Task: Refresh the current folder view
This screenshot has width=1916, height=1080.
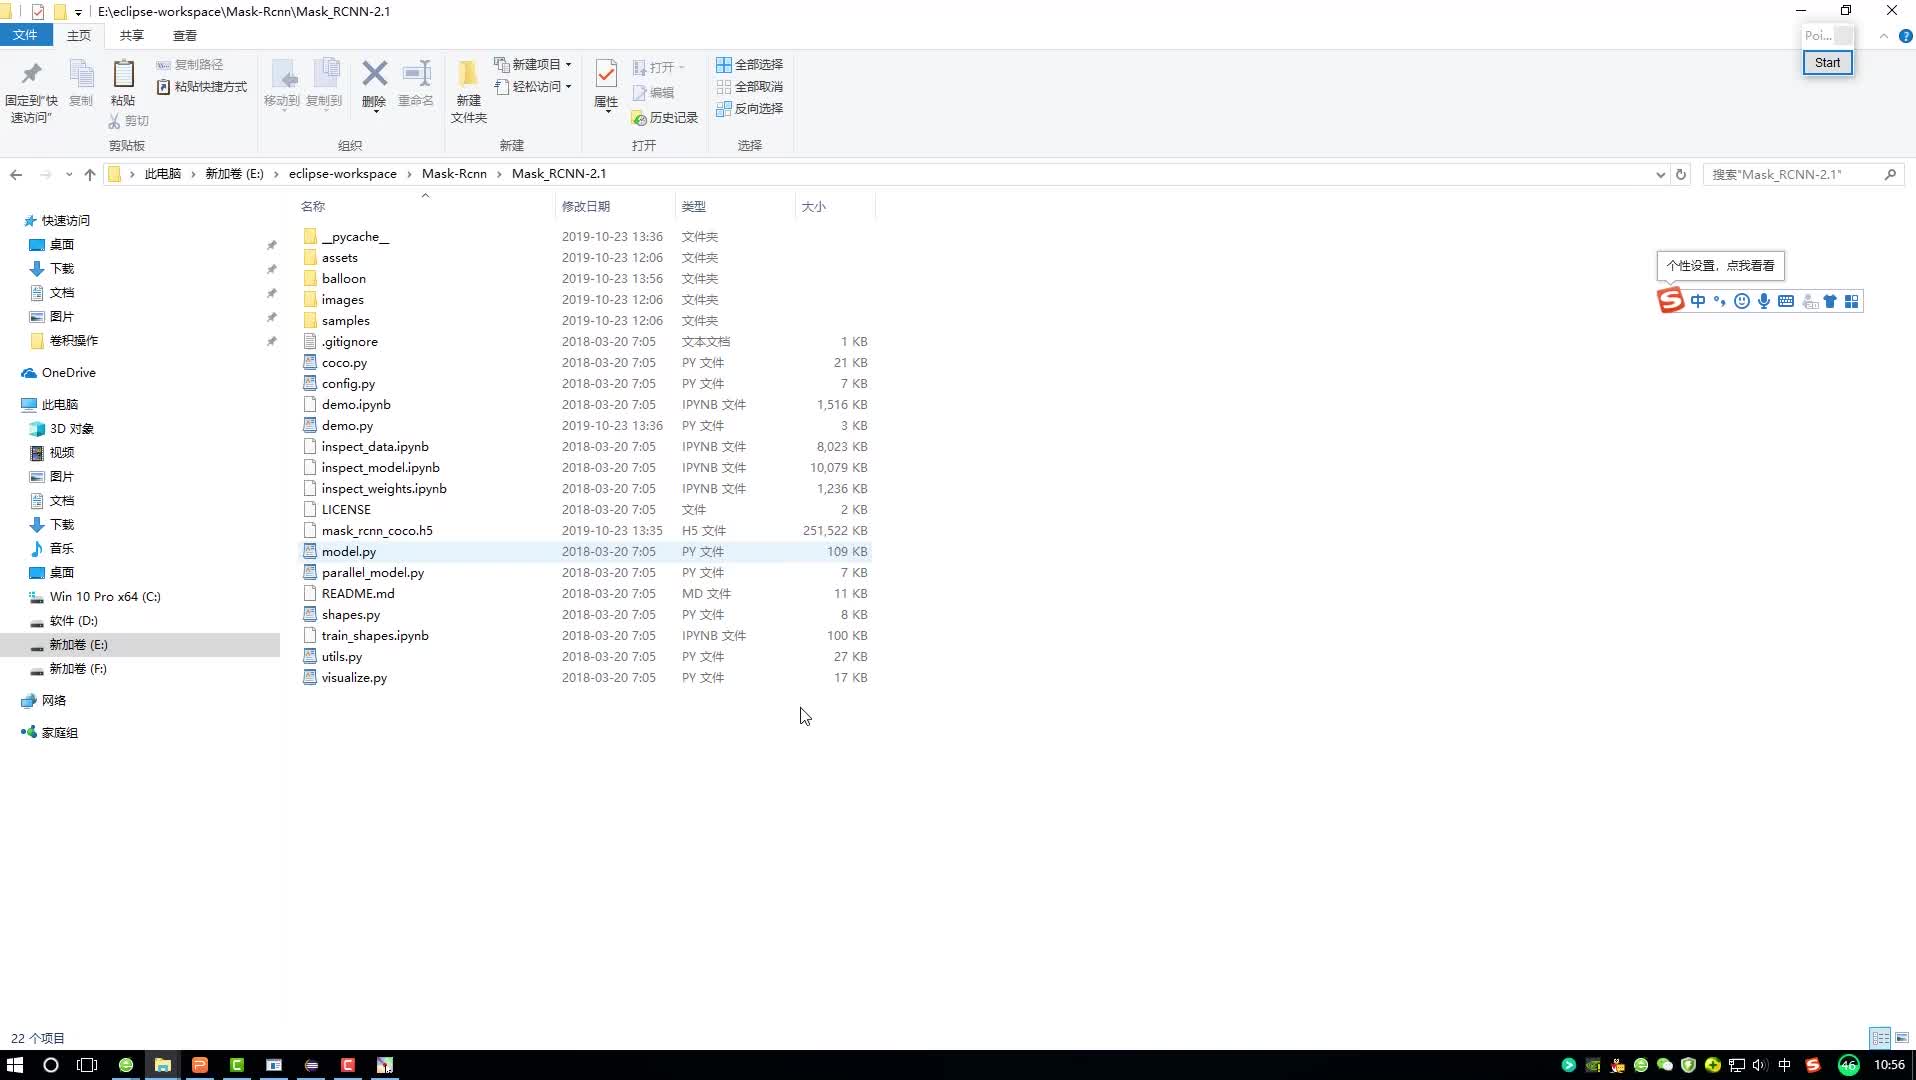Action: click(1681, 174)
